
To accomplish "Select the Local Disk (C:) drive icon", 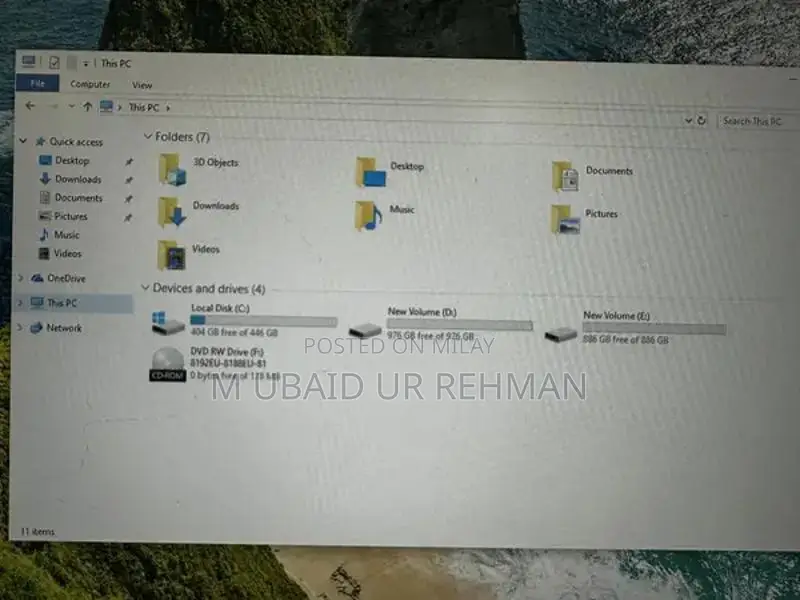I will pos(168,322).
